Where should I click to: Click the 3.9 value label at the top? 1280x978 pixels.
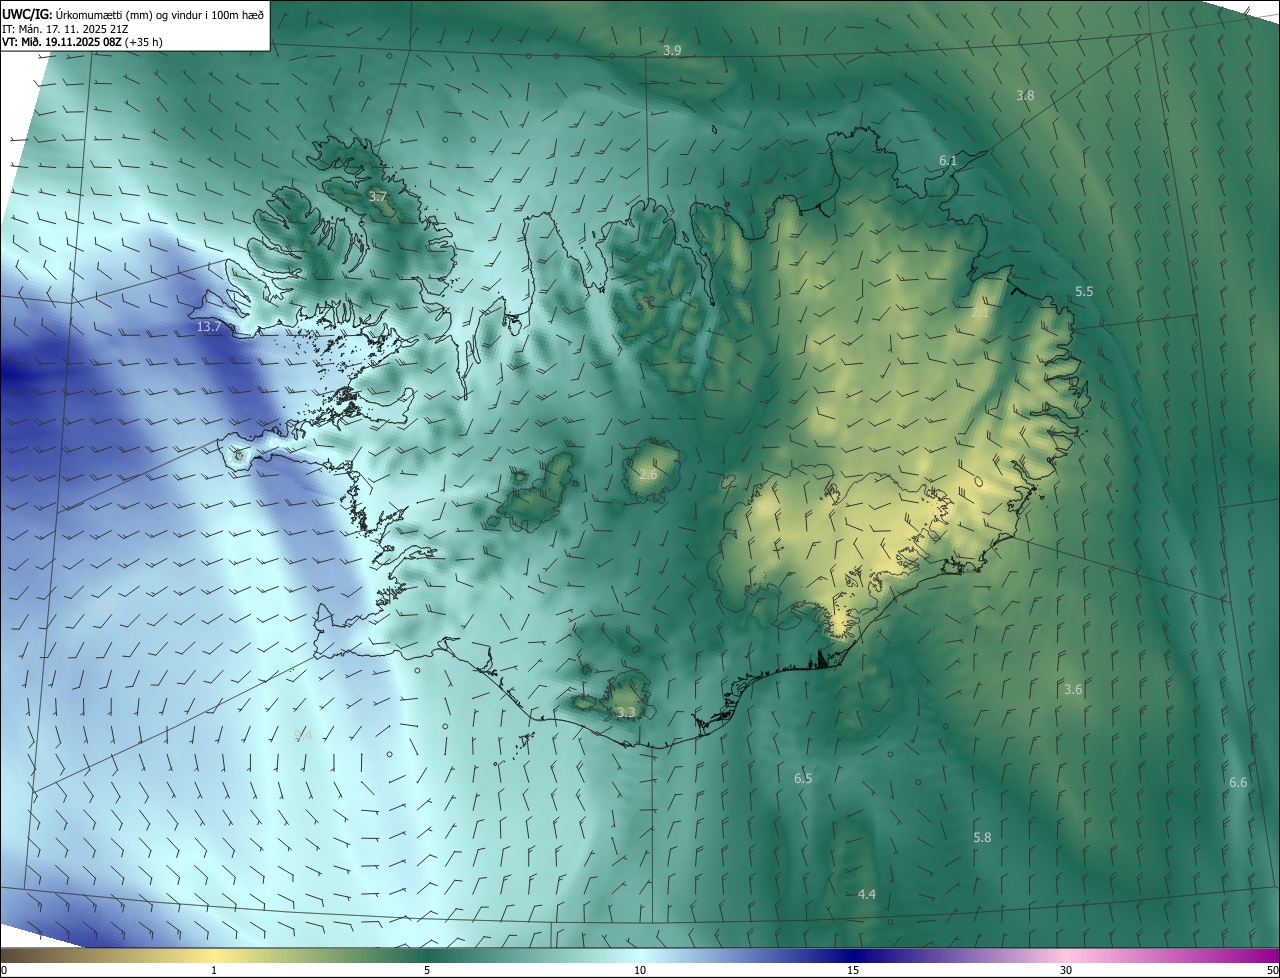pos(672,50)
